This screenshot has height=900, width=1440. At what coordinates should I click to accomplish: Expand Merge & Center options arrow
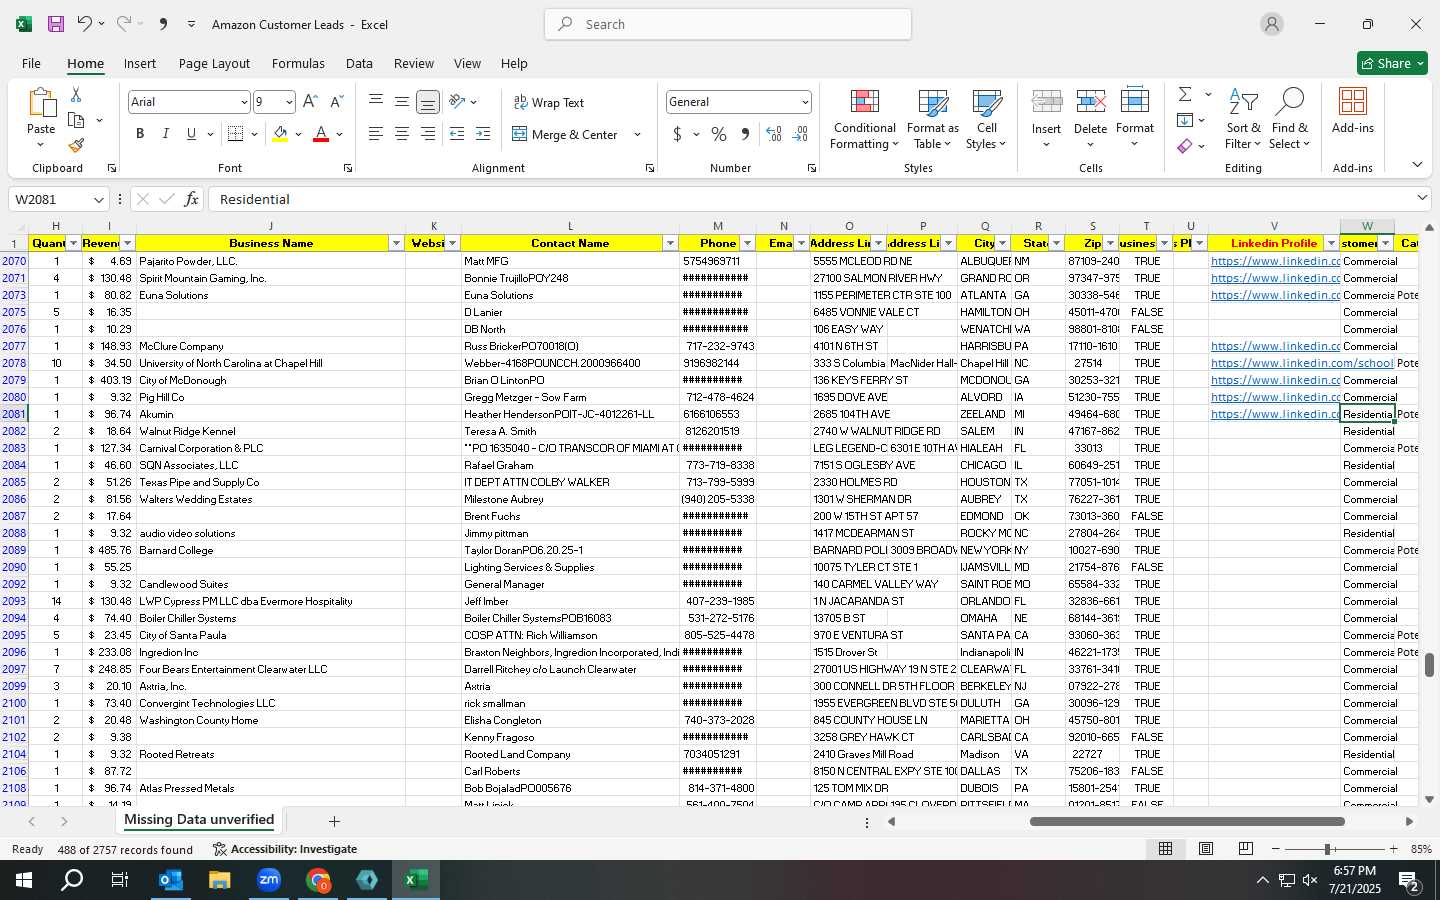point(637,135)
